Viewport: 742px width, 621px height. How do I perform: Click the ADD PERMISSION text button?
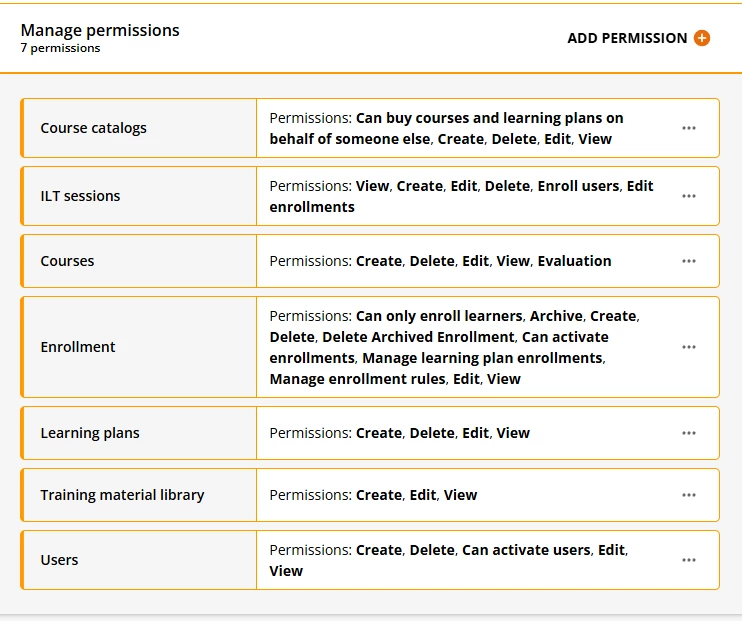(x=627, y=38)
